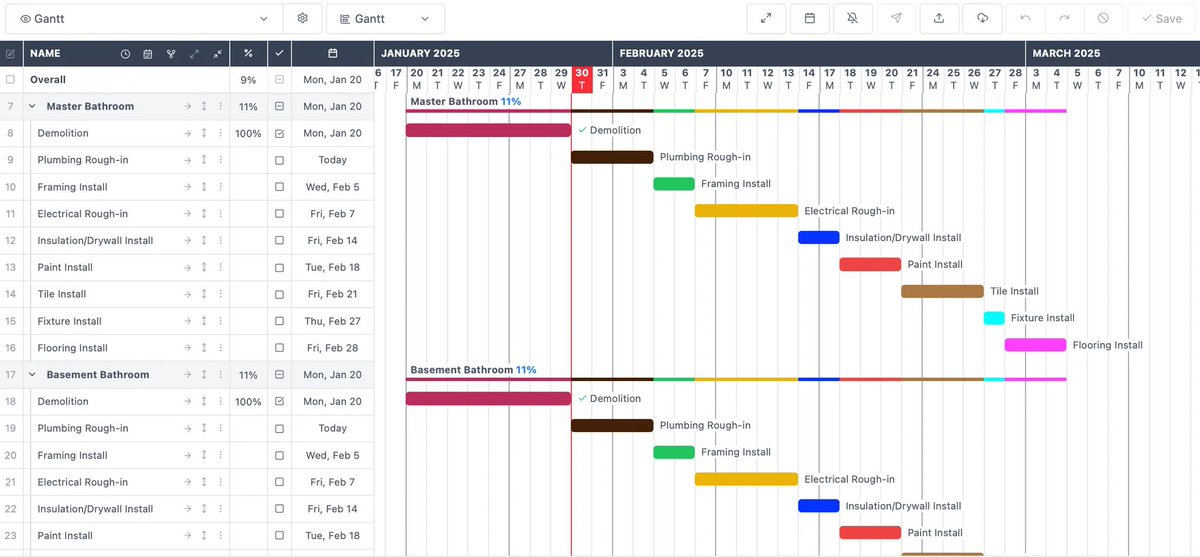This screenshot has height=557, width=1200.
Task: Click the blue Insulation/Drywall bar under Basement Bathroom
Action: [x=819, y=506]
